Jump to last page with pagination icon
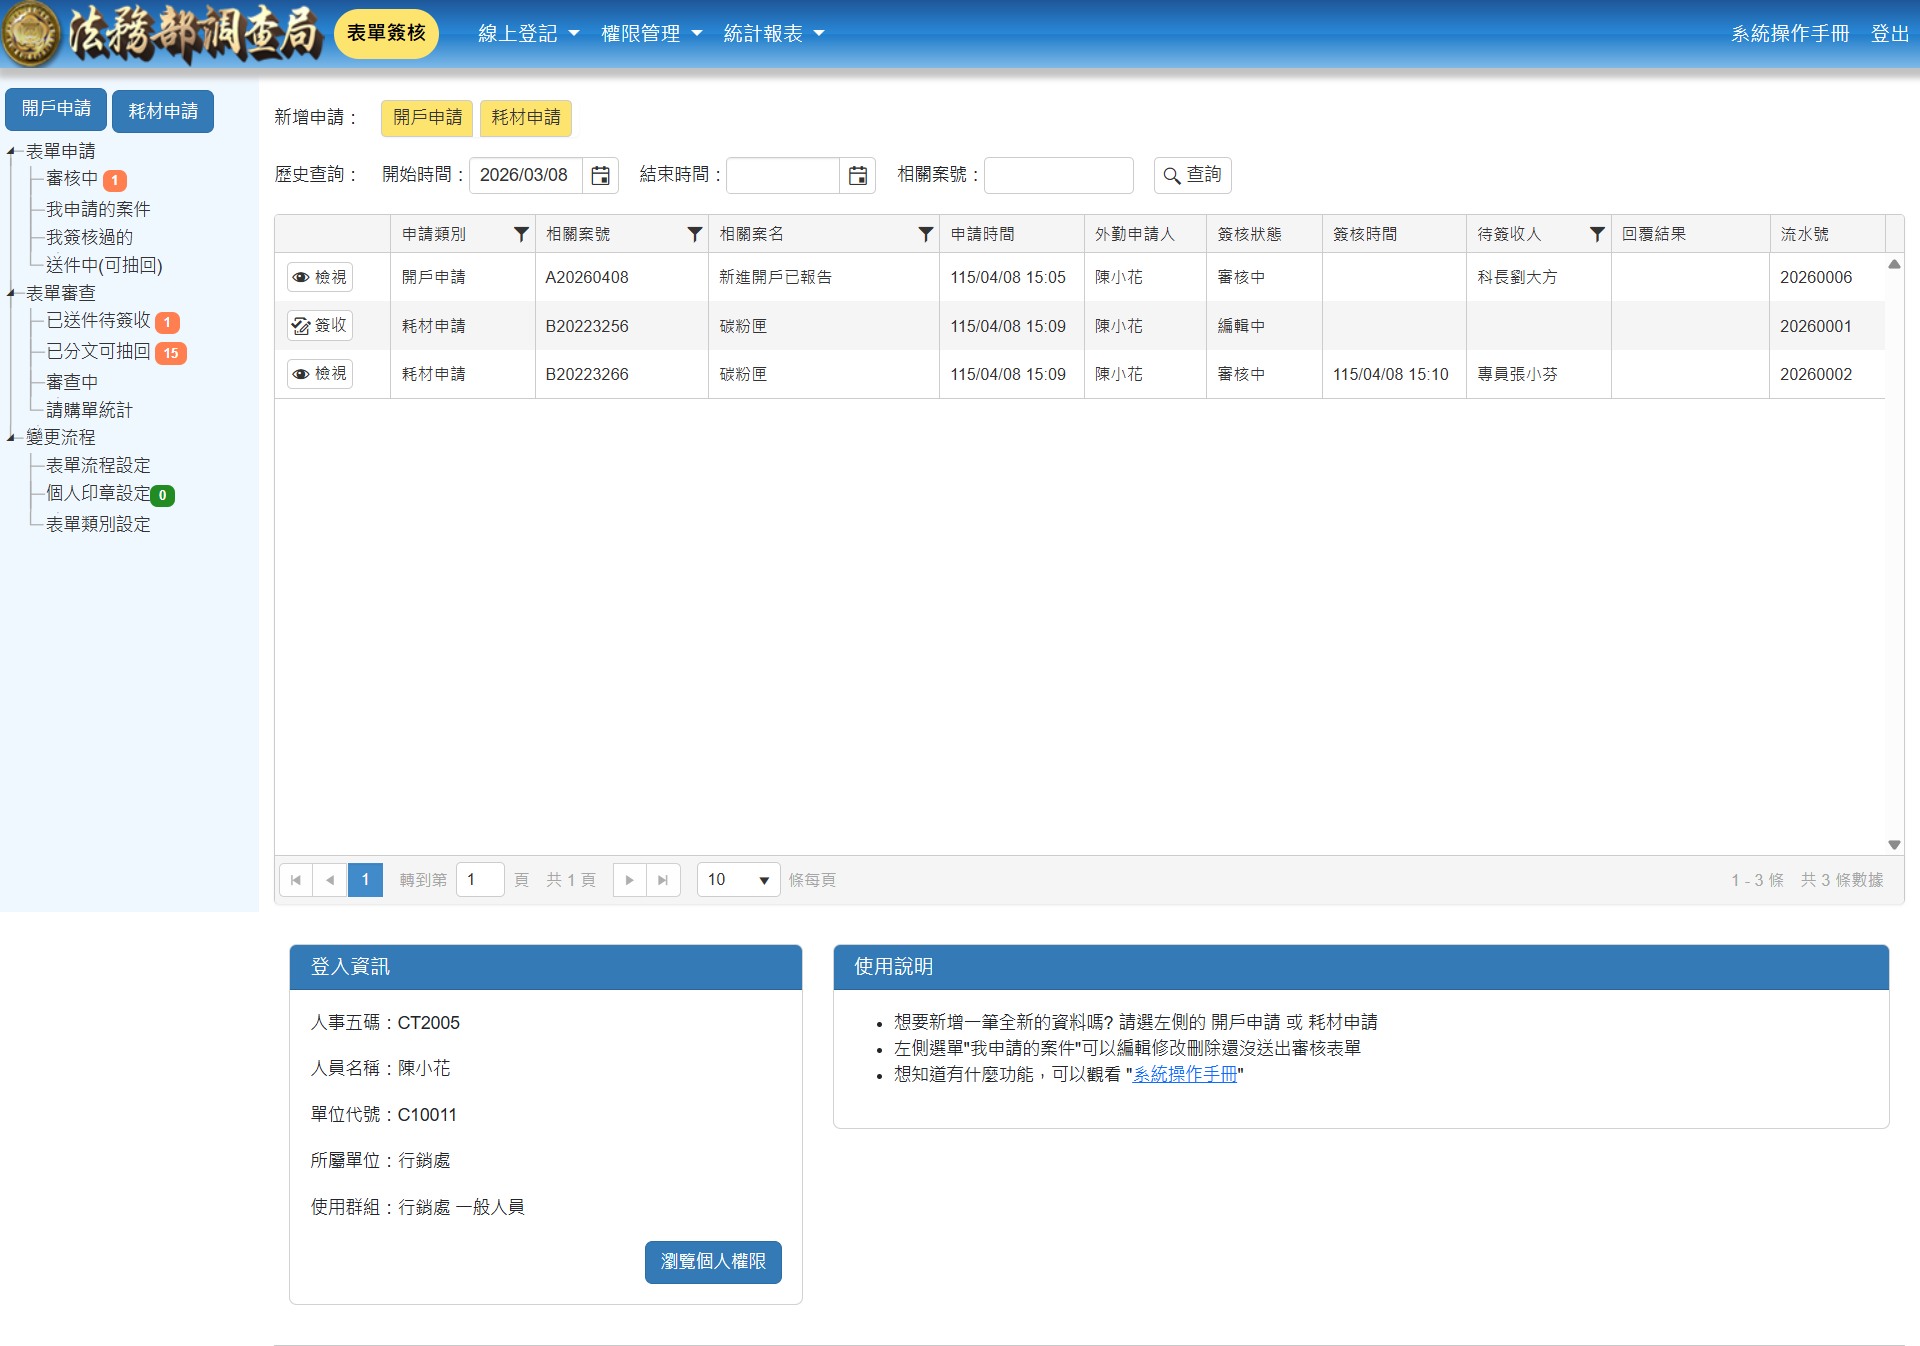The image size is (1920, 1346). point(662,880)
